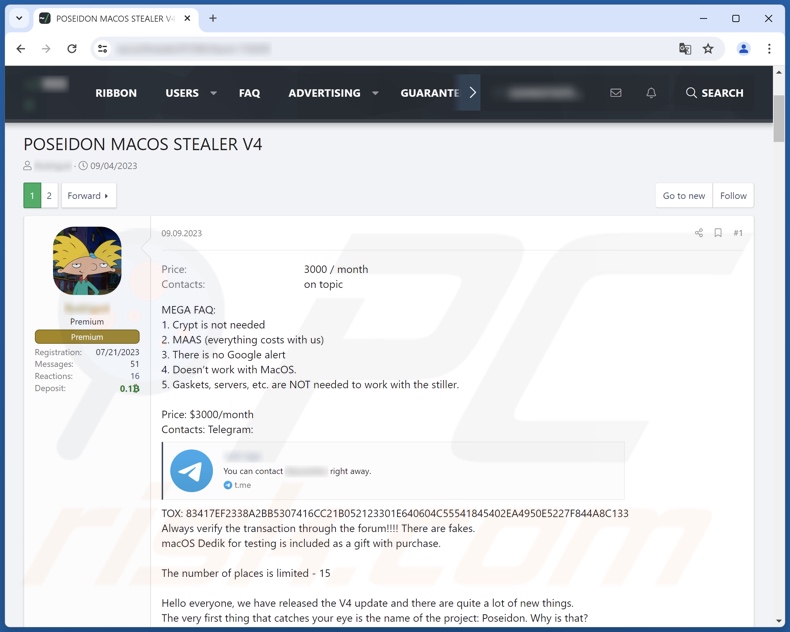This screenshot has width=790, height=632.
Task: Select page 1 of the thread
Action: [x=32, y=196]
